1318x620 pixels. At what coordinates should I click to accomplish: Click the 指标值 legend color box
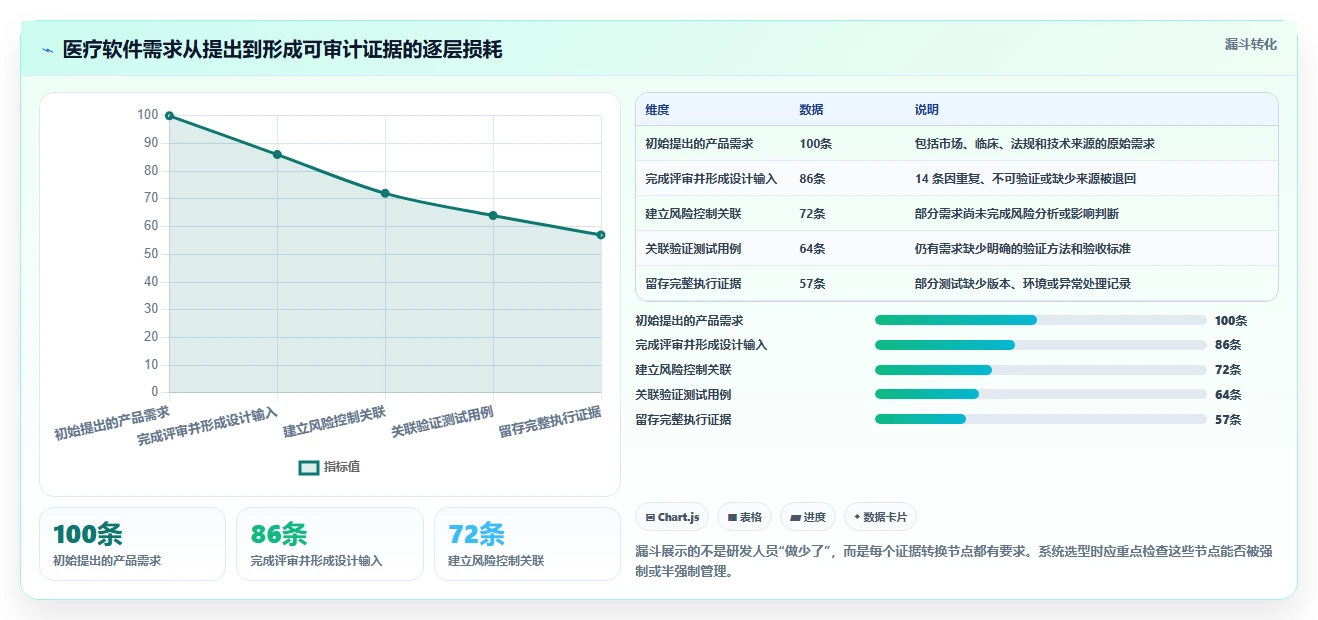pos(309,467)
